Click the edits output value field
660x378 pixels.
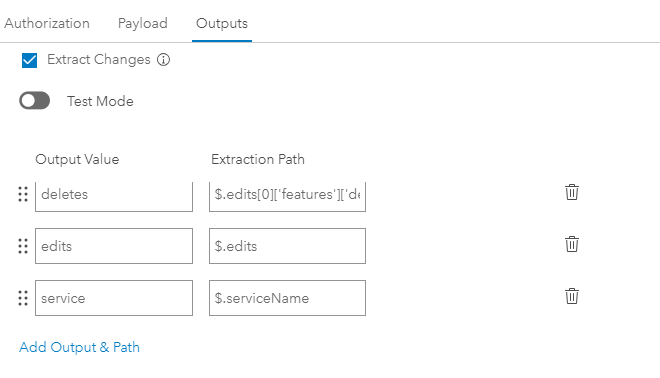(x=114, y=246)
